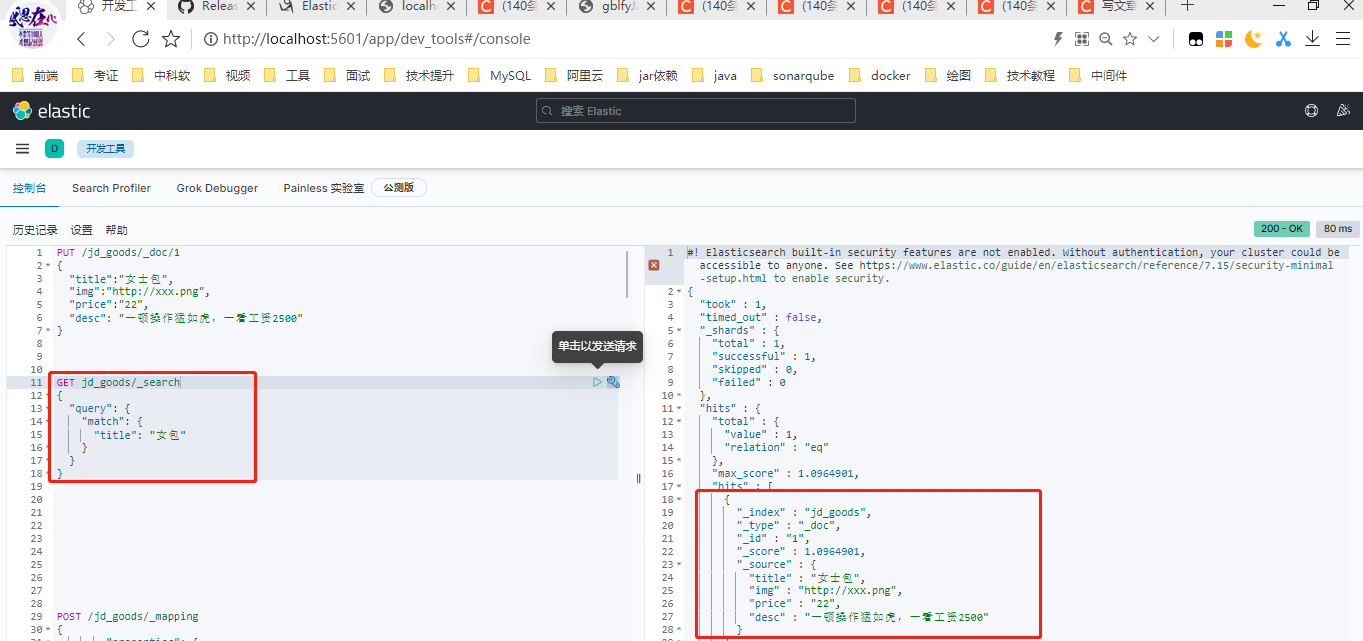This screenshot has height=641, width=1363.
Task: Click the split-pane resize handle between editors
Action: (x=638, y=478)
